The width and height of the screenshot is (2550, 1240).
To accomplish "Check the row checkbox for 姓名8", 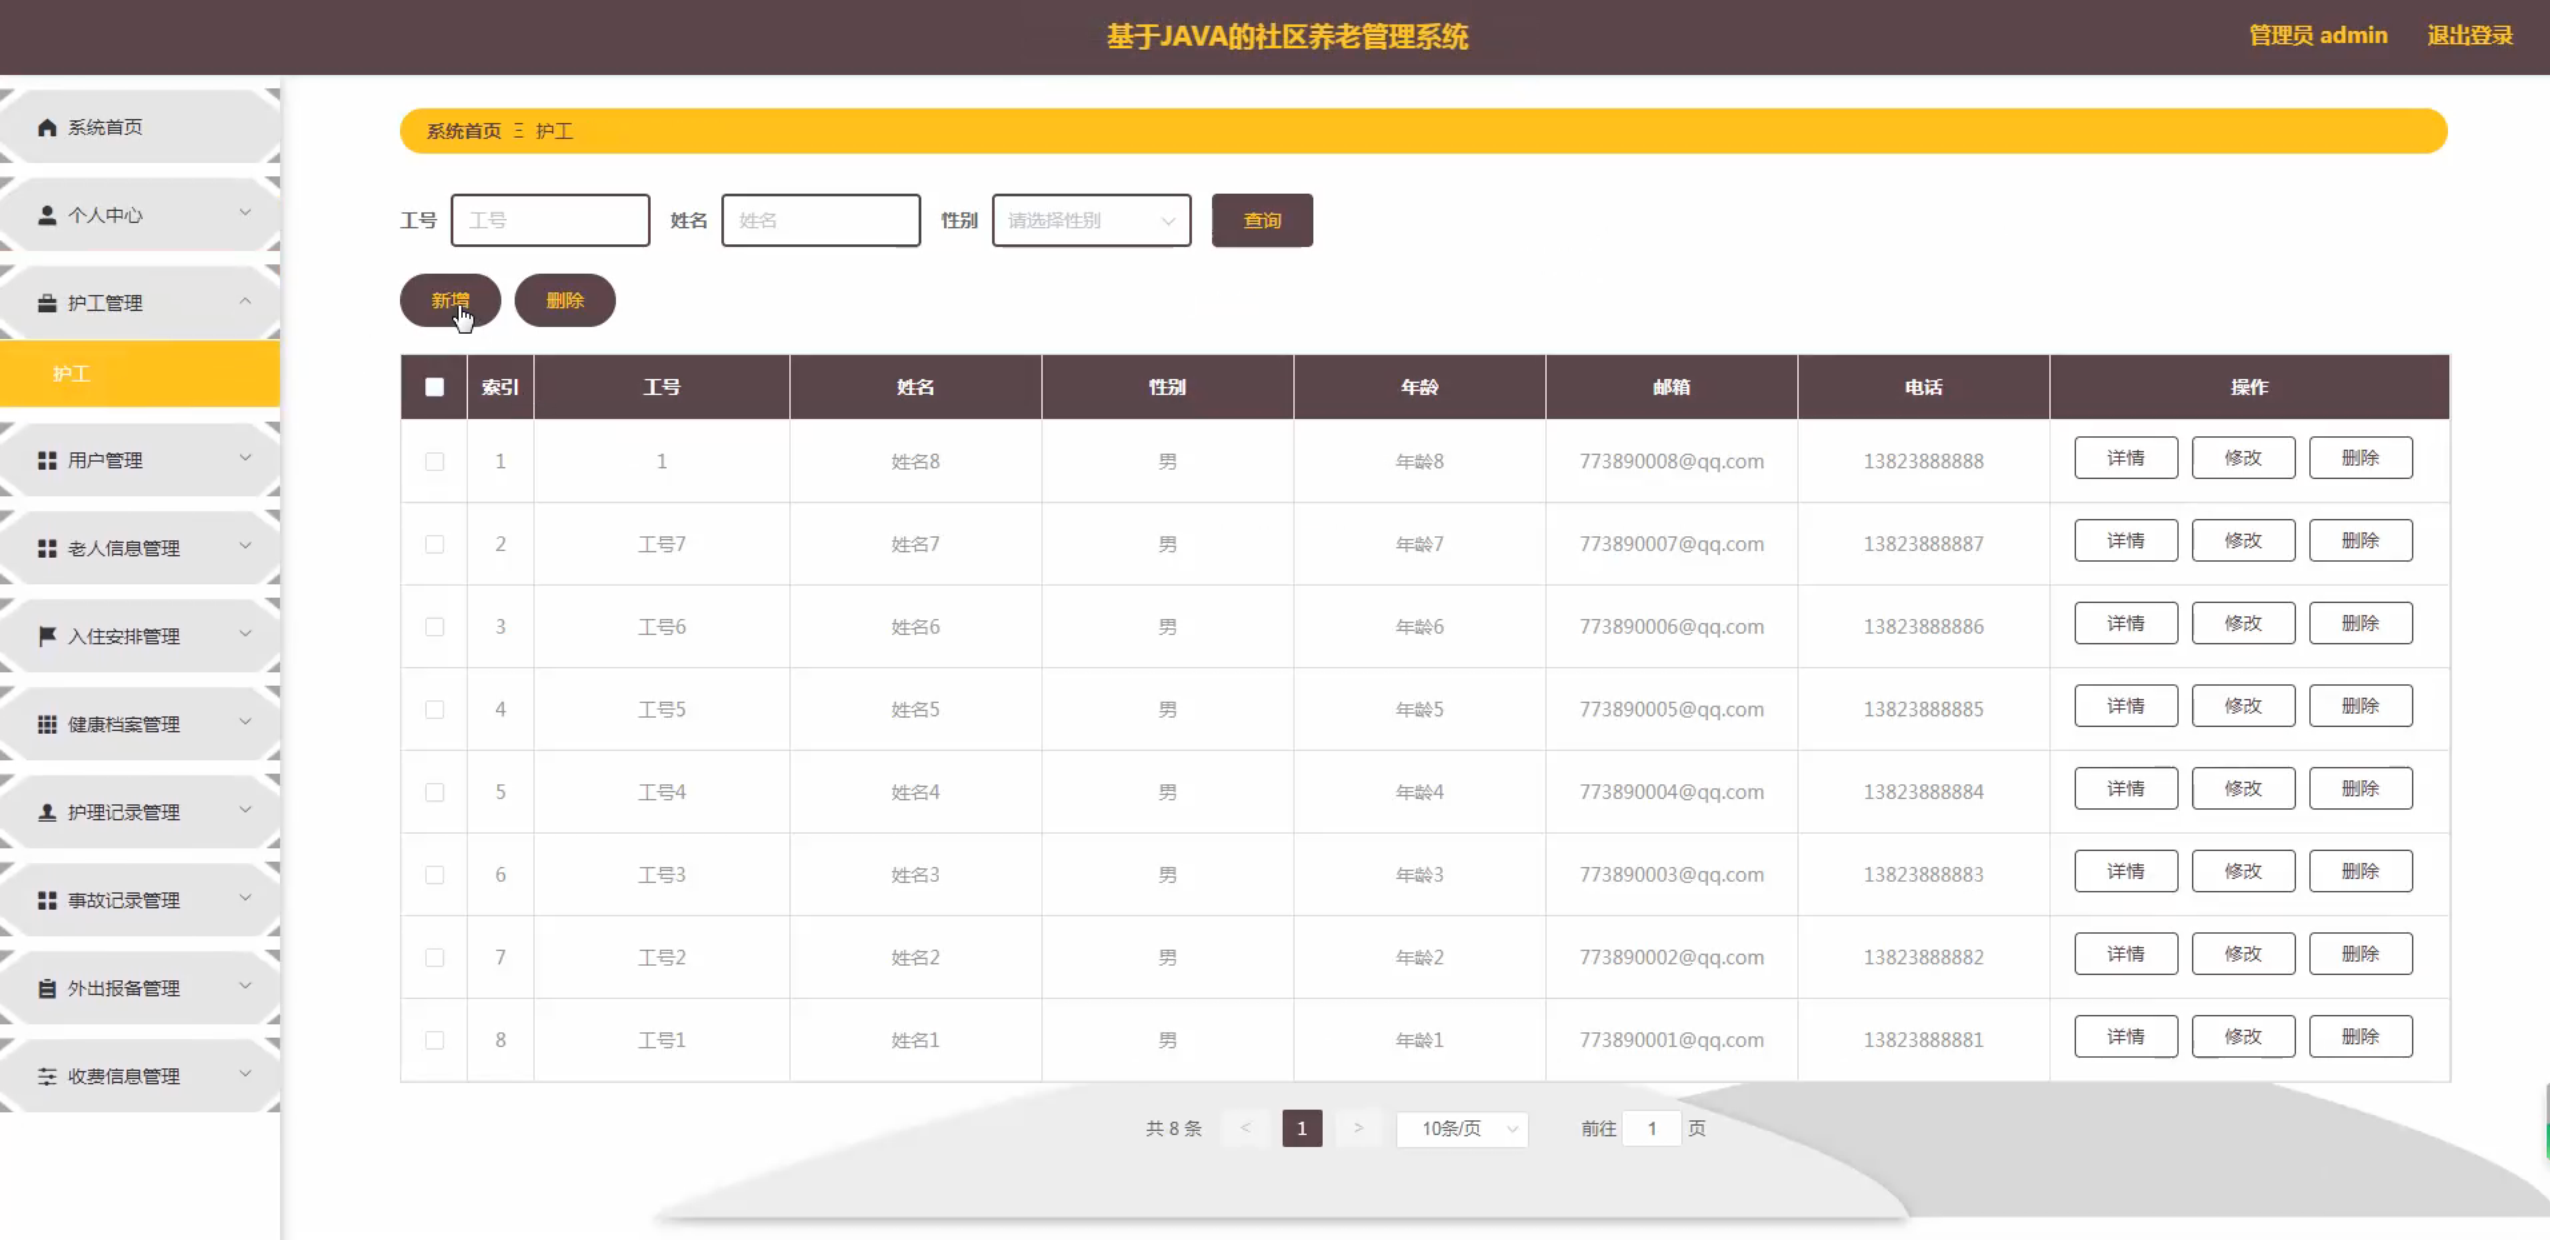I will pos(434,461).
